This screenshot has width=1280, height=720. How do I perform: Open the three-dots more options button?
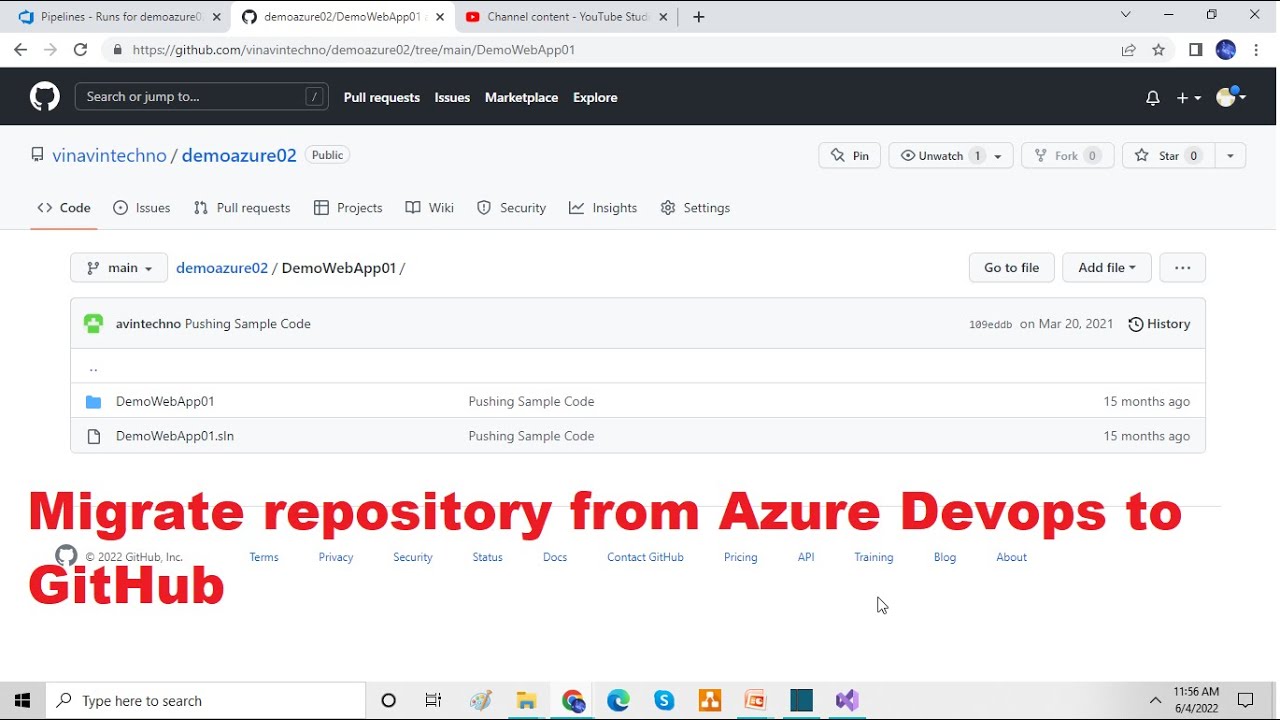coord(1182,268)
